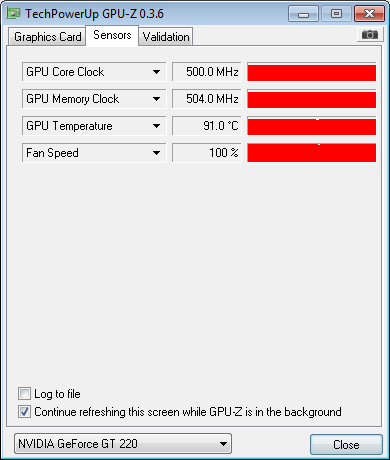Close window with red X button
Screen dimensions: 390x460
pyautogui.click(x=369, y=14)
